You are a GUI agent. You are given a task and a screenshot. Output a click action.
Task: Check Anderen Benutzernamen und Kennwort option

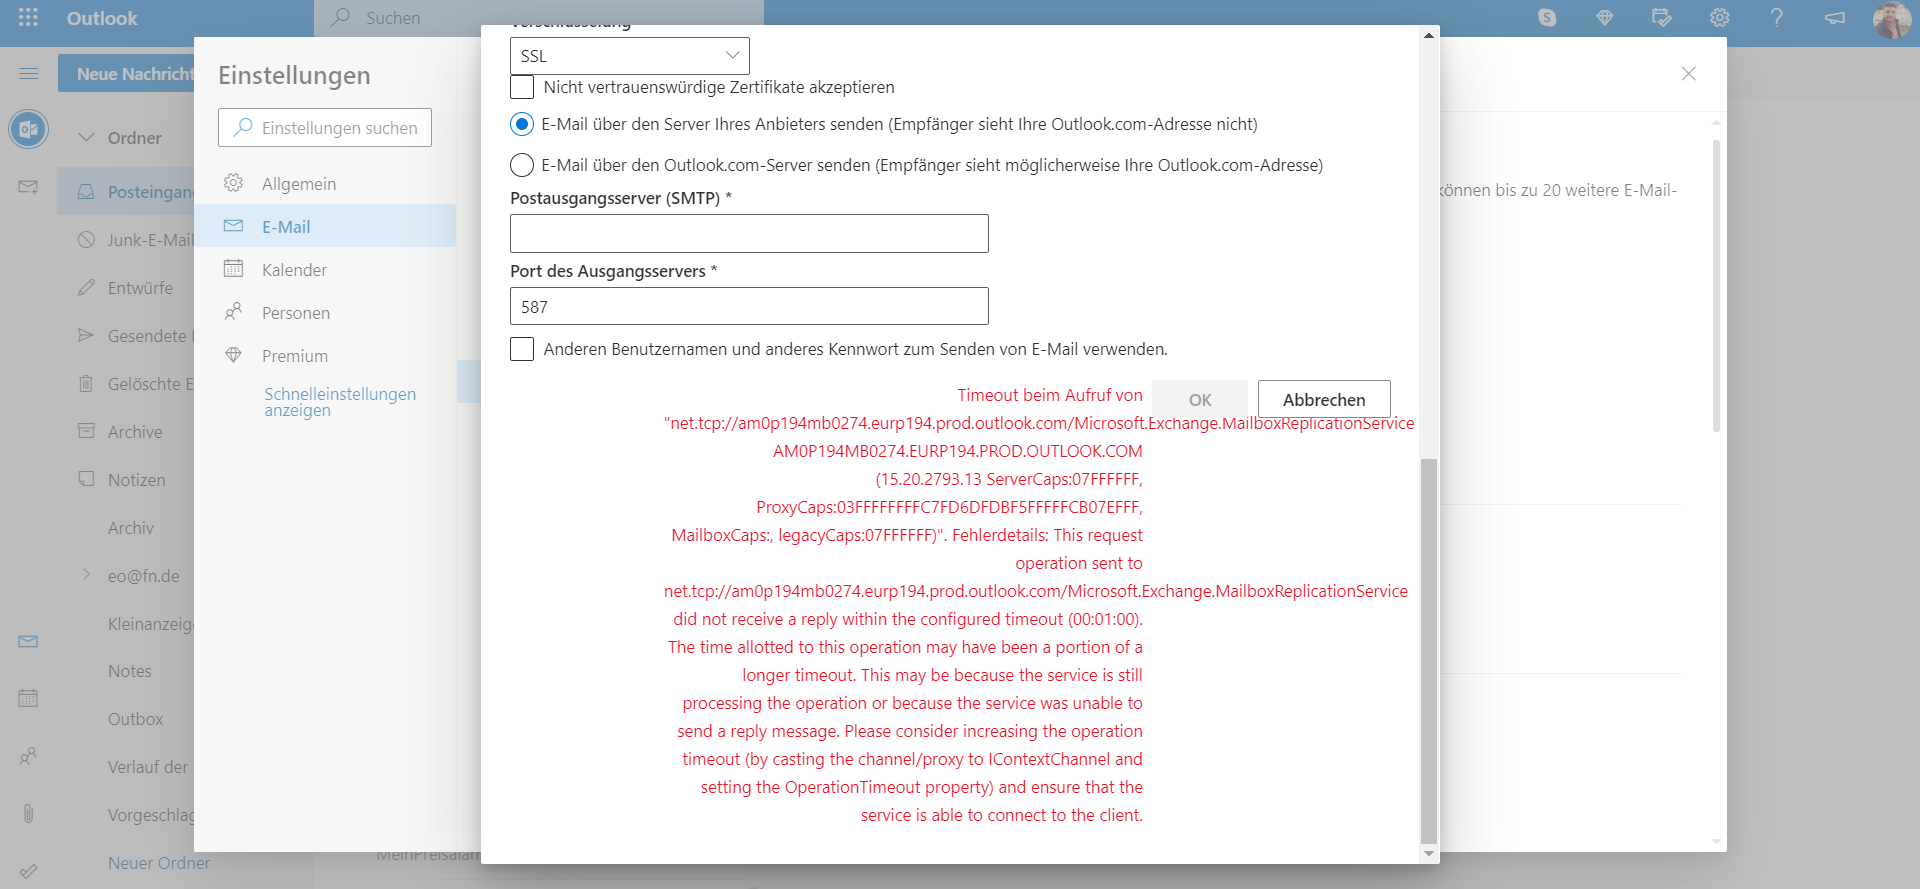[522, 349]
